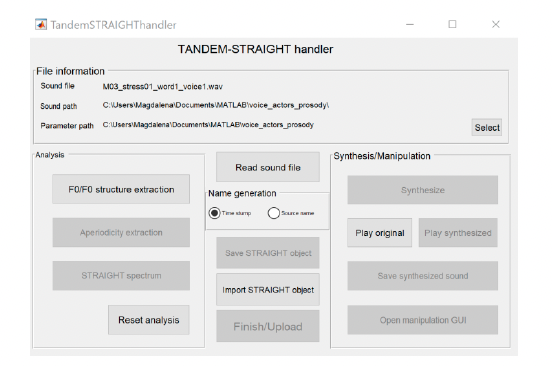Choose the Source name radio option
Screen dimensions: 552x366
[274, 213]
